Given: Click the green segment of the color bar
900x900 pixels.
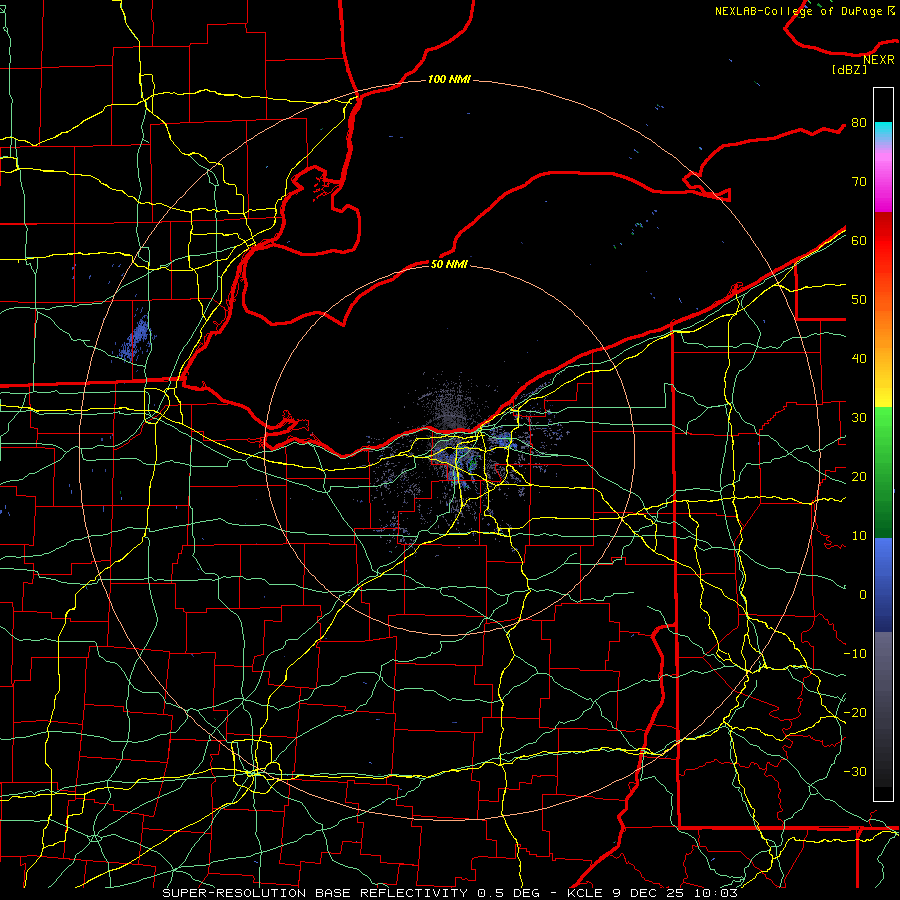Looking at the screenshot, I should coord(883,472).
